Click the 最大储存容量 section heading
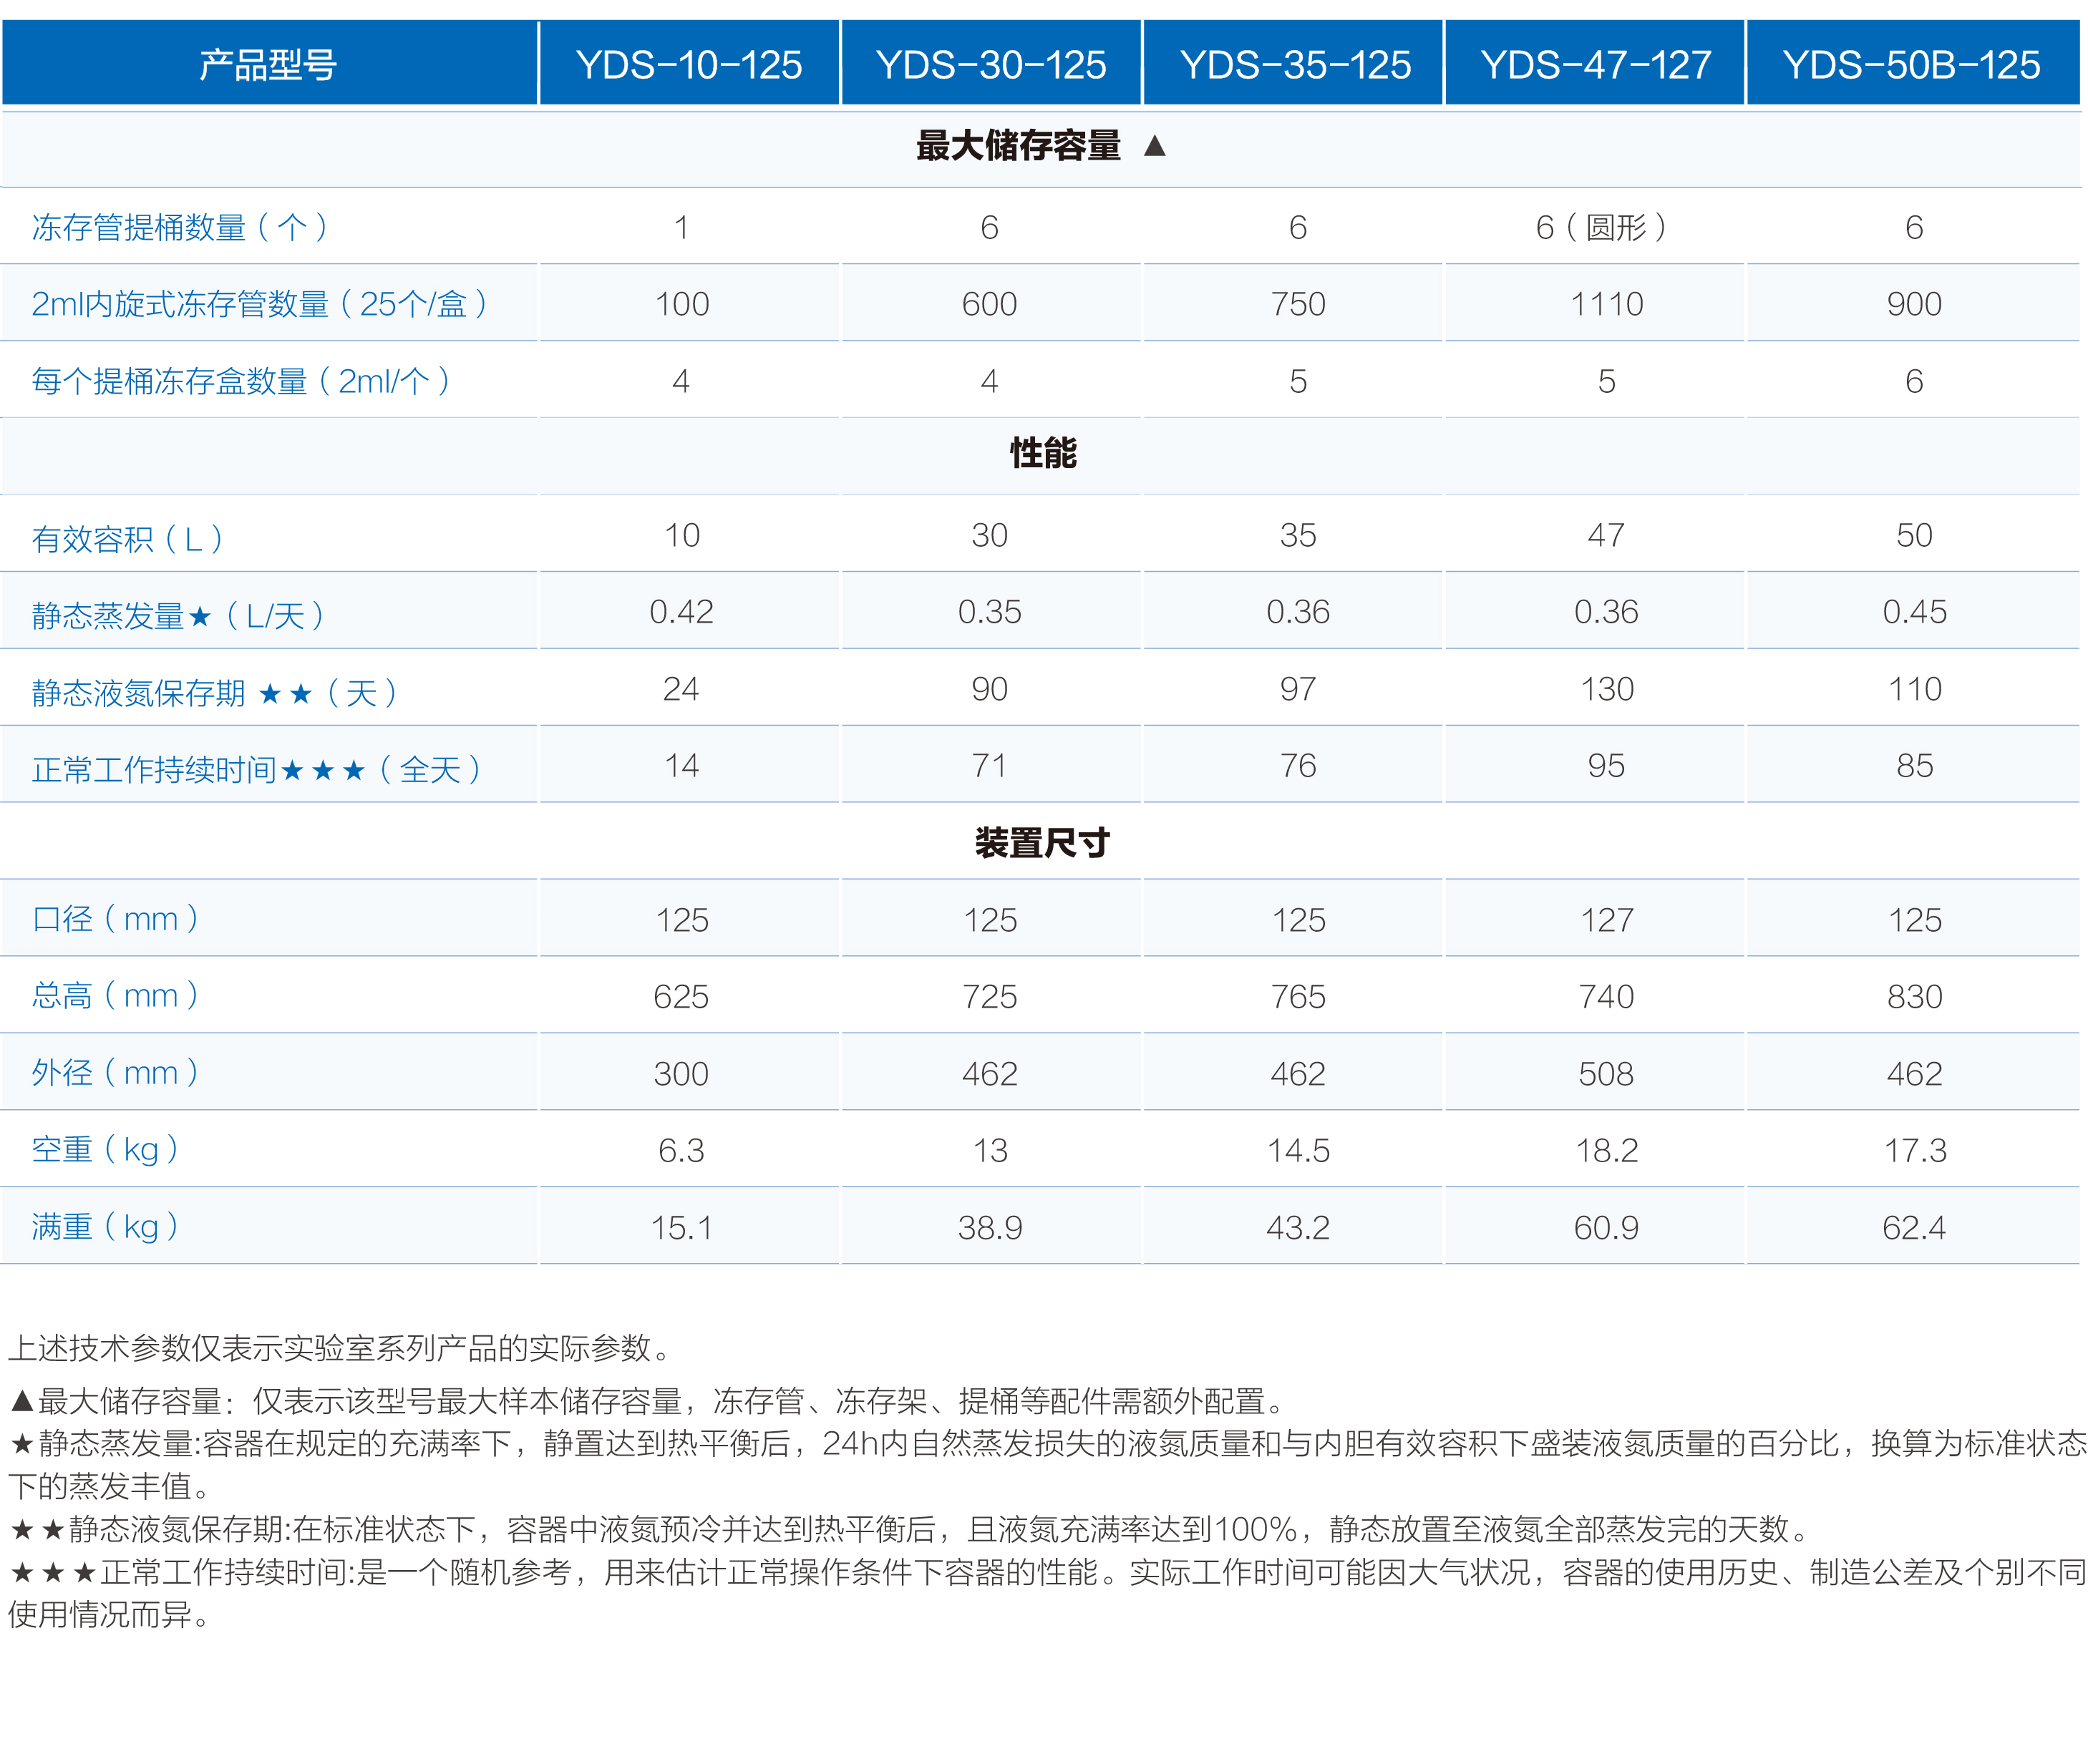Image resolution: width=2088 pixels, height=1764 pixels. (1018, 146)
